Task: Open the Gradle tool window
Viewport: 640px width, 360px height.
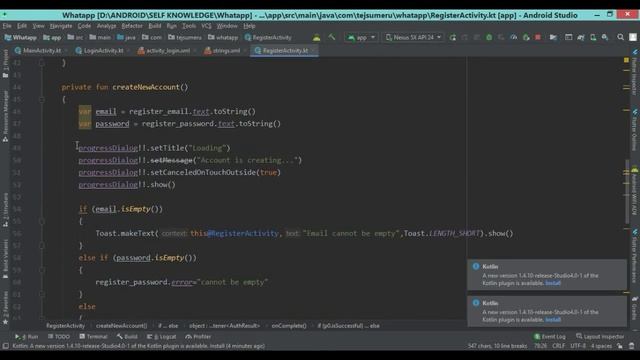Action: click(x=635, y=308)
